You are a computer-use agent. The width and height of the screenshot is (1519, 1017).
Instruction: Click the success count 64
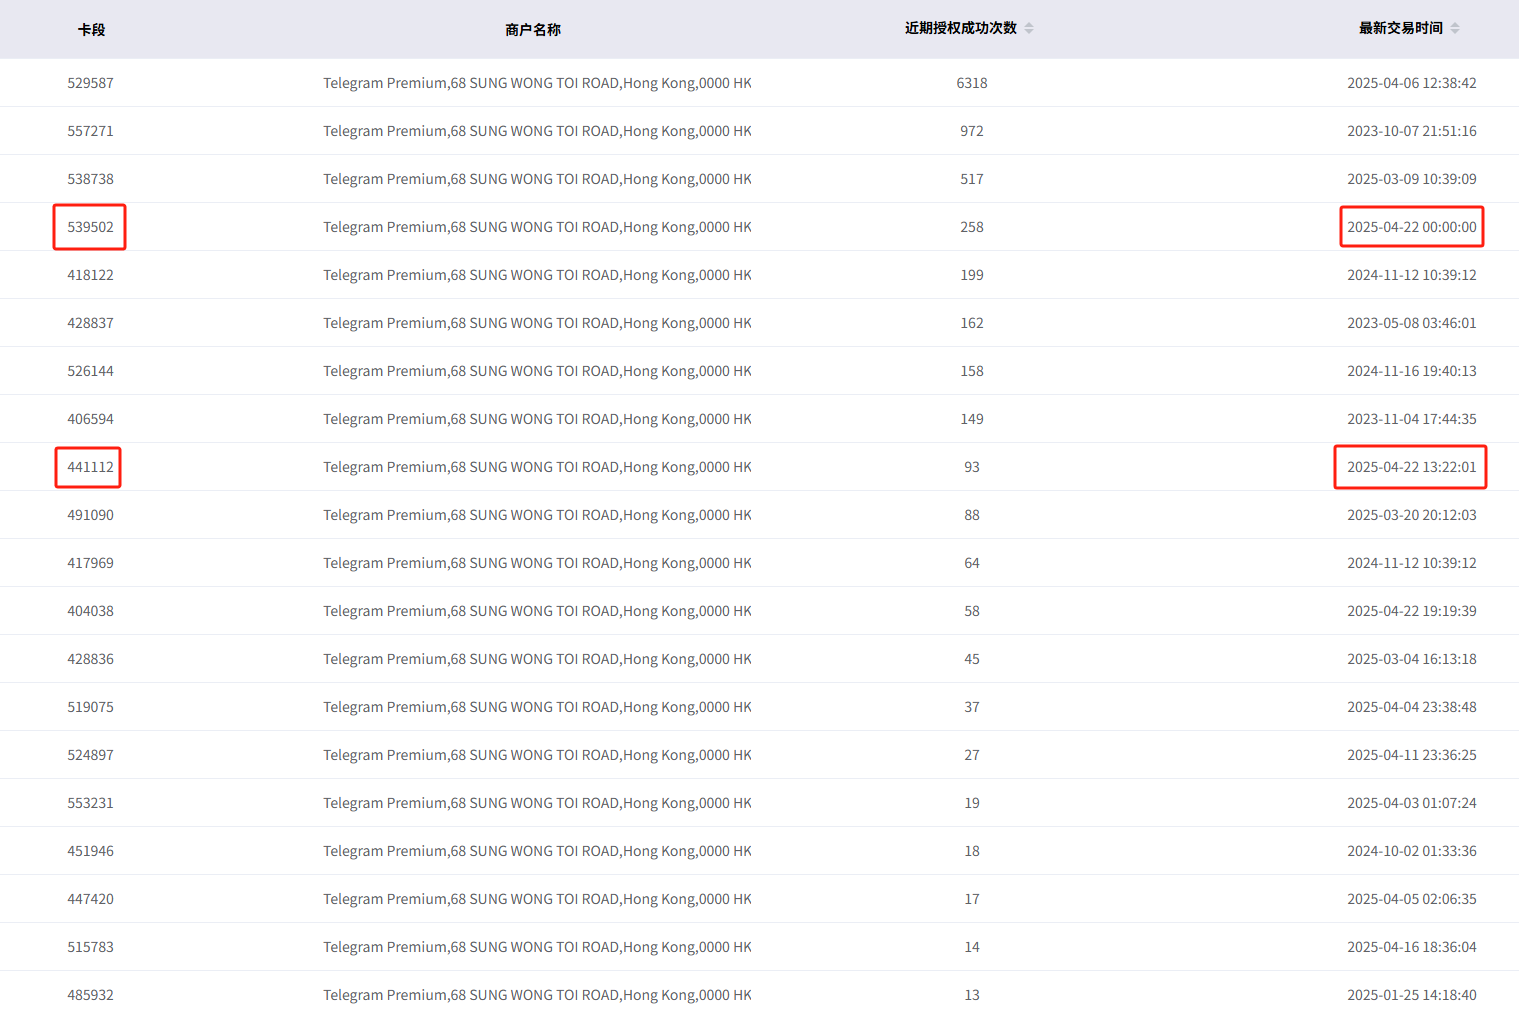[x=972, y=563]
